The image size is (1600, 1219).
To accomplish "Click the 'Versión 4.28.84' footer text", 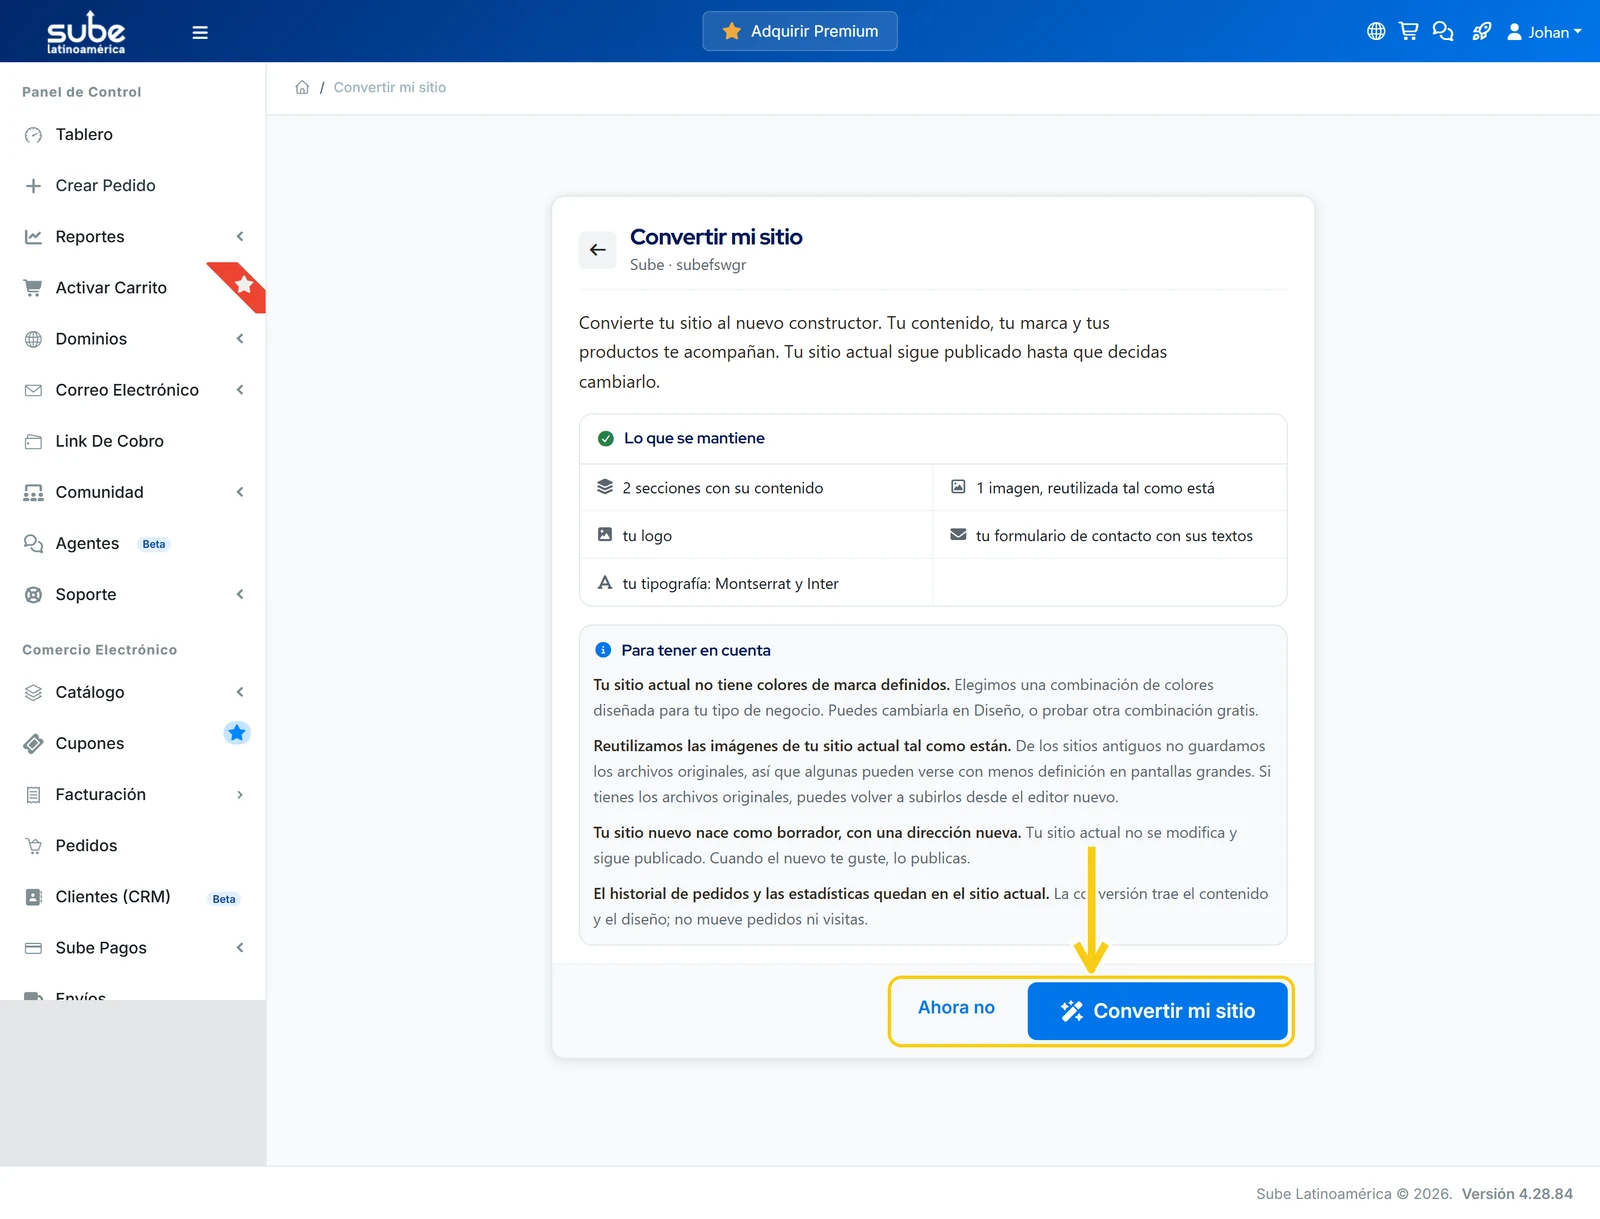I will coord(1517,1194).
